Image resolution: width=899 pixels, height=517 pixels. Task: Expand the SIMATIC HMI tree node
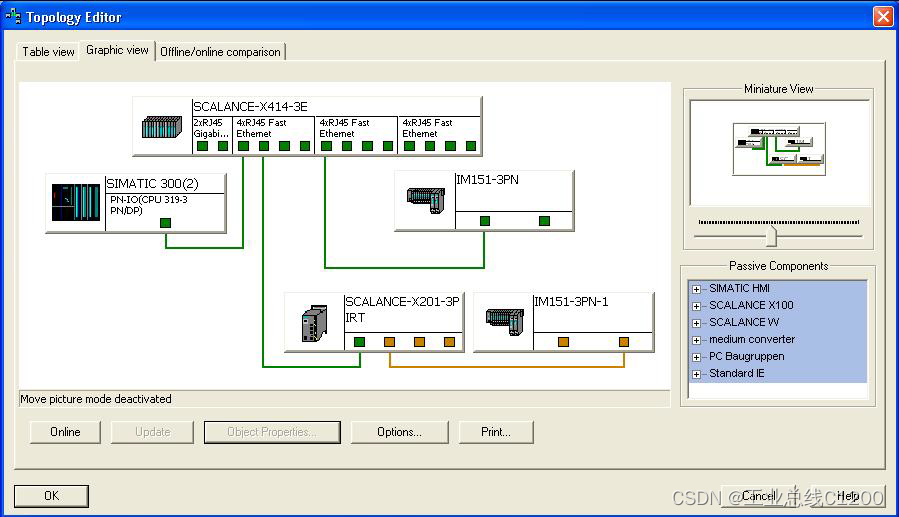[x=696, y=289]
